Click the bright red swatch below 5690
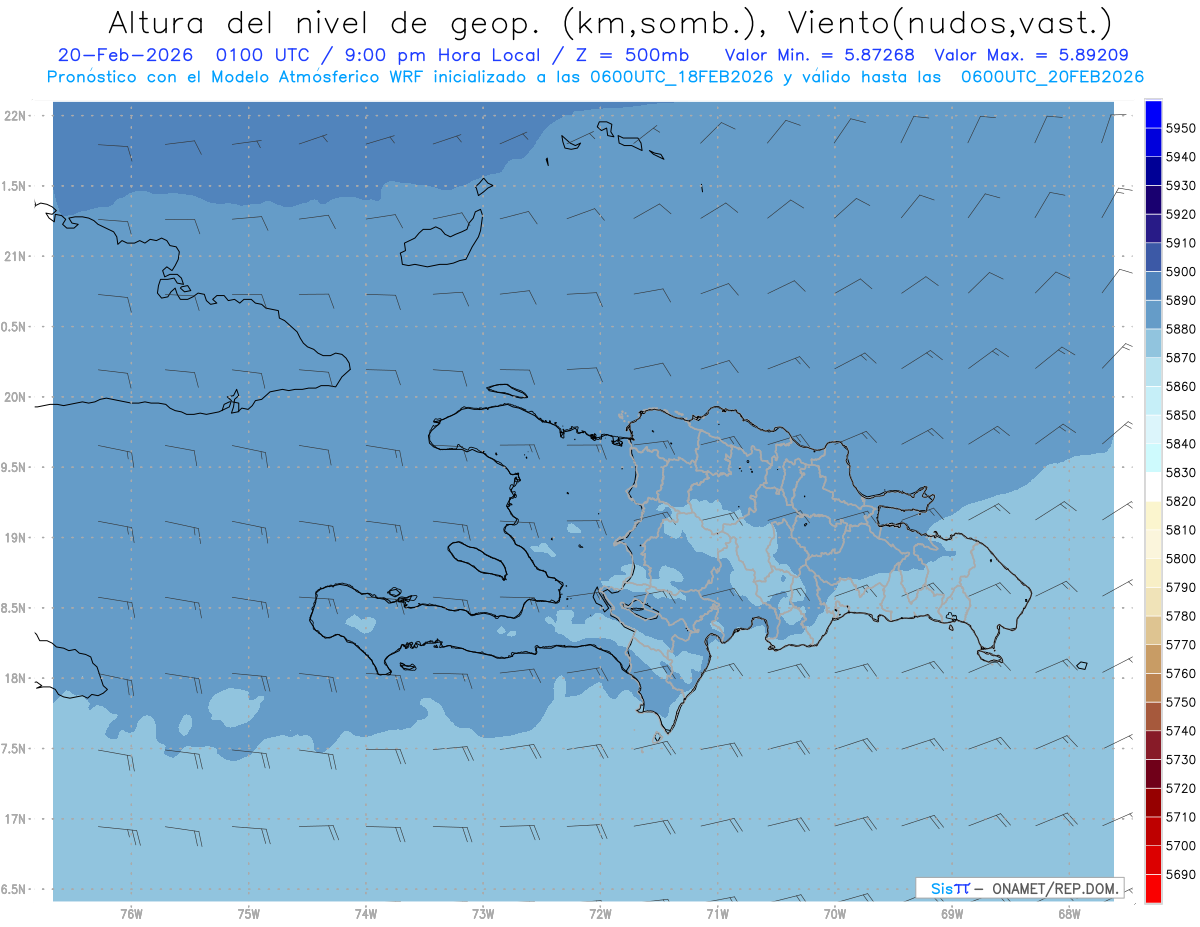This screenshot has height=927, width=1200. tap(1153, 888)
